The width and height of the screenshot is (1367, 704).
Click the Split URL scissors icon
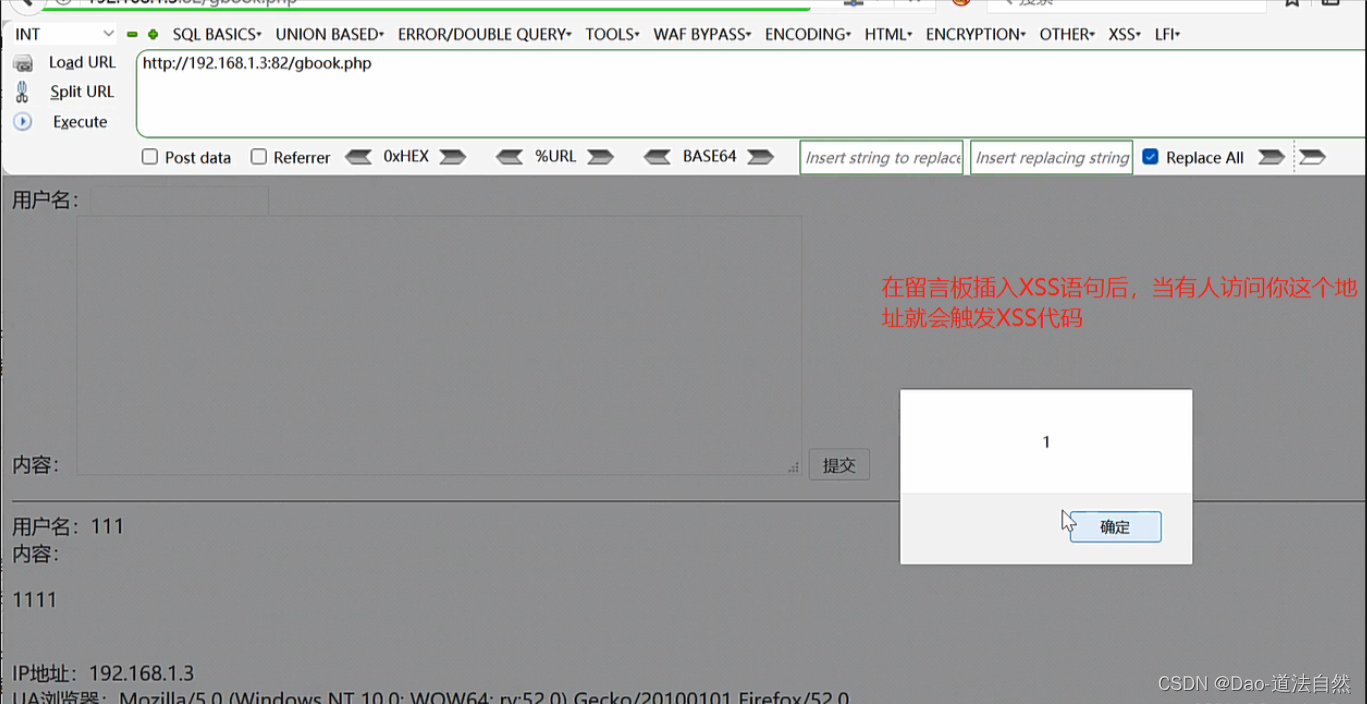tap(21, 91)
